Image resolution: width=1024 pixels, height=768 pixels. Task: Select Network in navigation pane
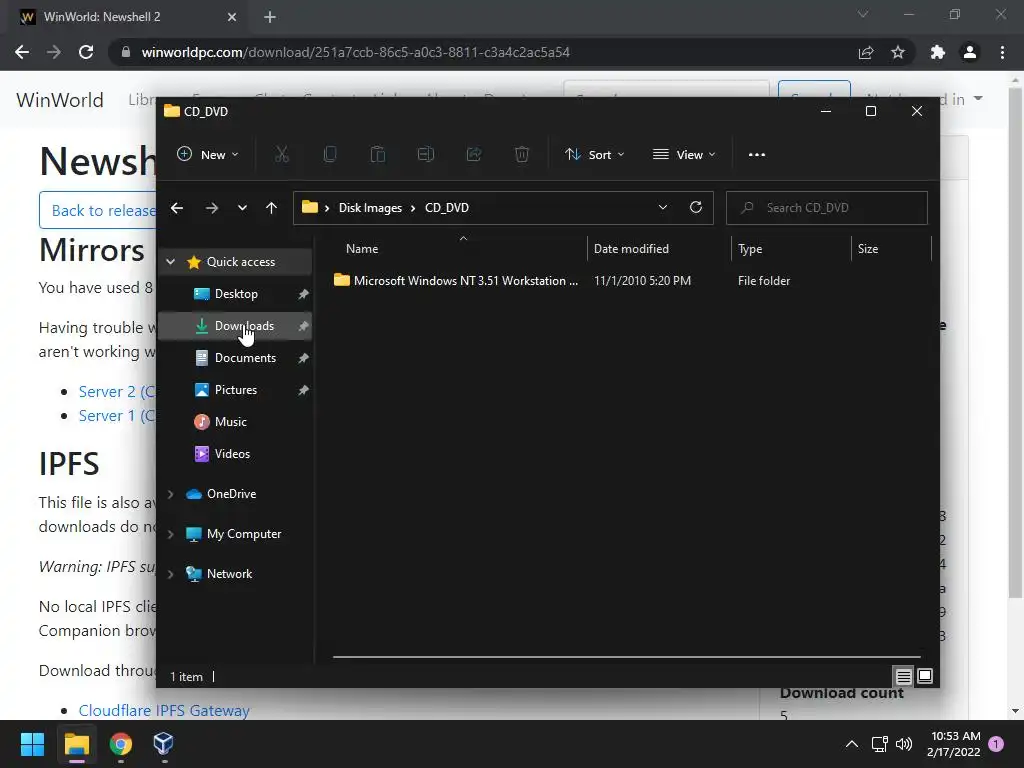click(x=229, y=574)
